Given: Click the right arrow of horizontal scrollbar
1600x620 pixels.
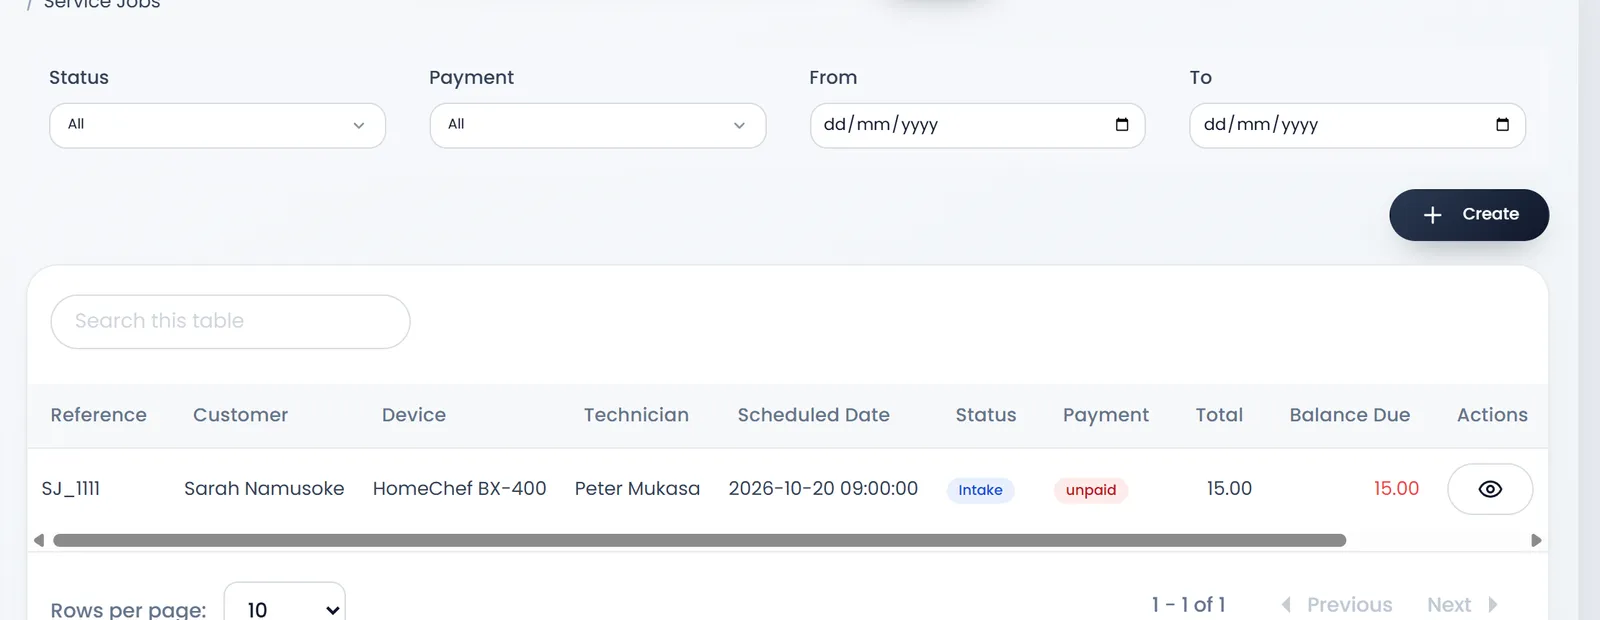Looking at the screenshot, I should click(x=1536, y=540).
